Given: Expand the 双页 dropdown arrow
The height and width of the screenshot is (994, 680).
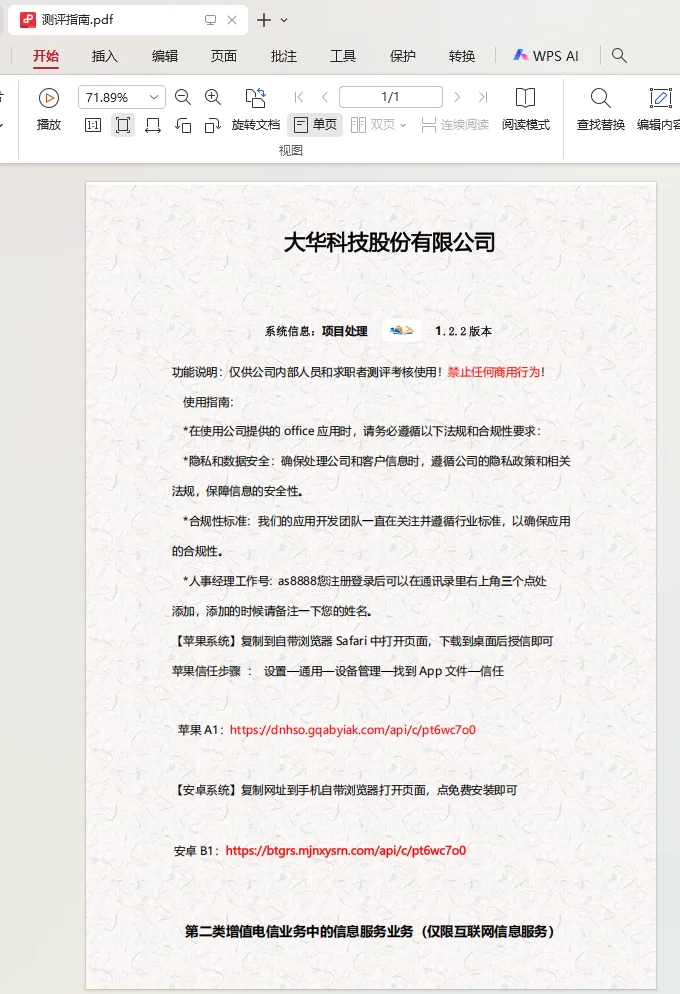Looking at the screenshot, I should pos(403,126).
